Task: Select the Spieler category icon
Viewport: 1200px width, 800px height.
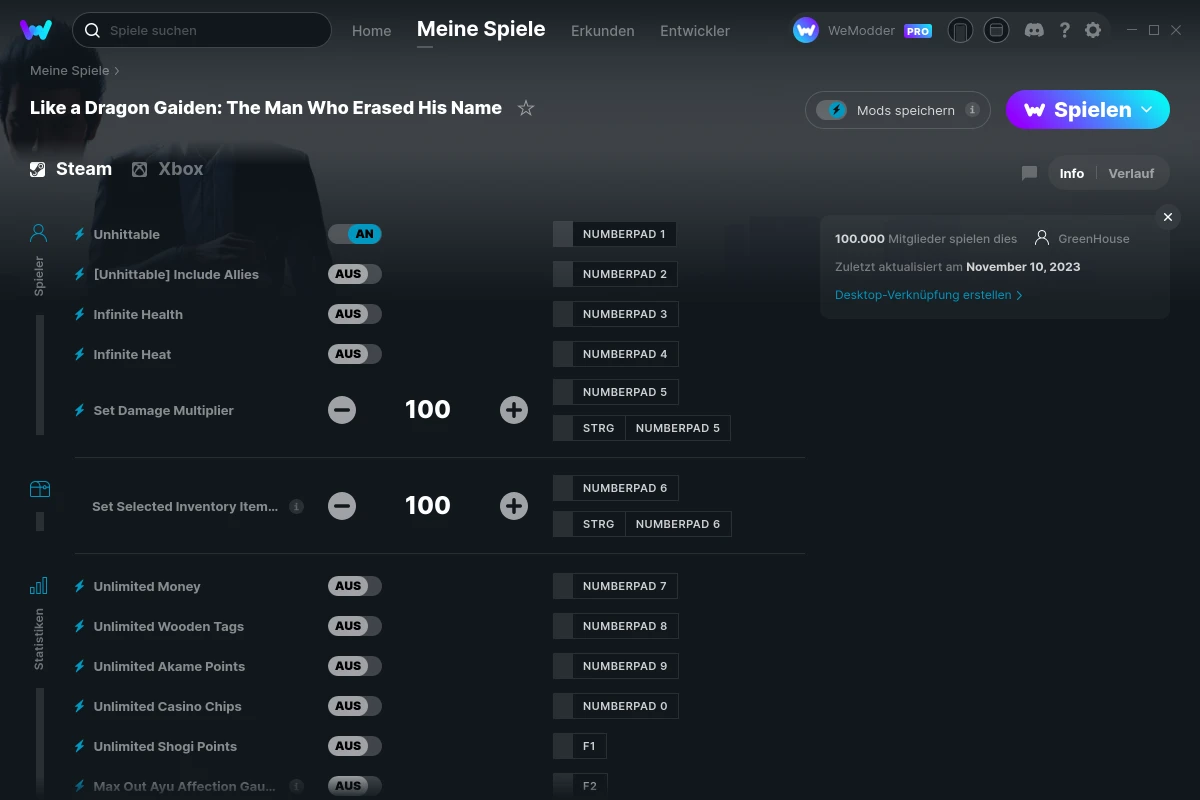Action: pos(39,234)
